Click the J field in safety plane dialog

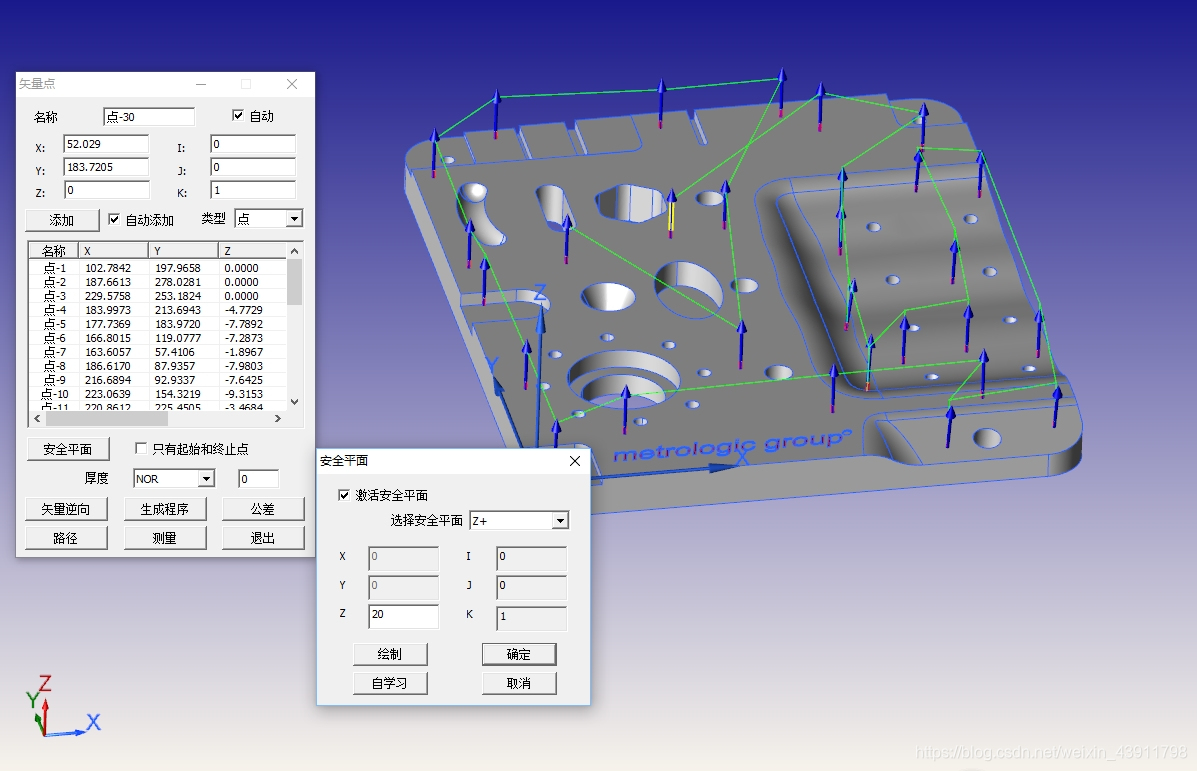[x=531, y=587]
